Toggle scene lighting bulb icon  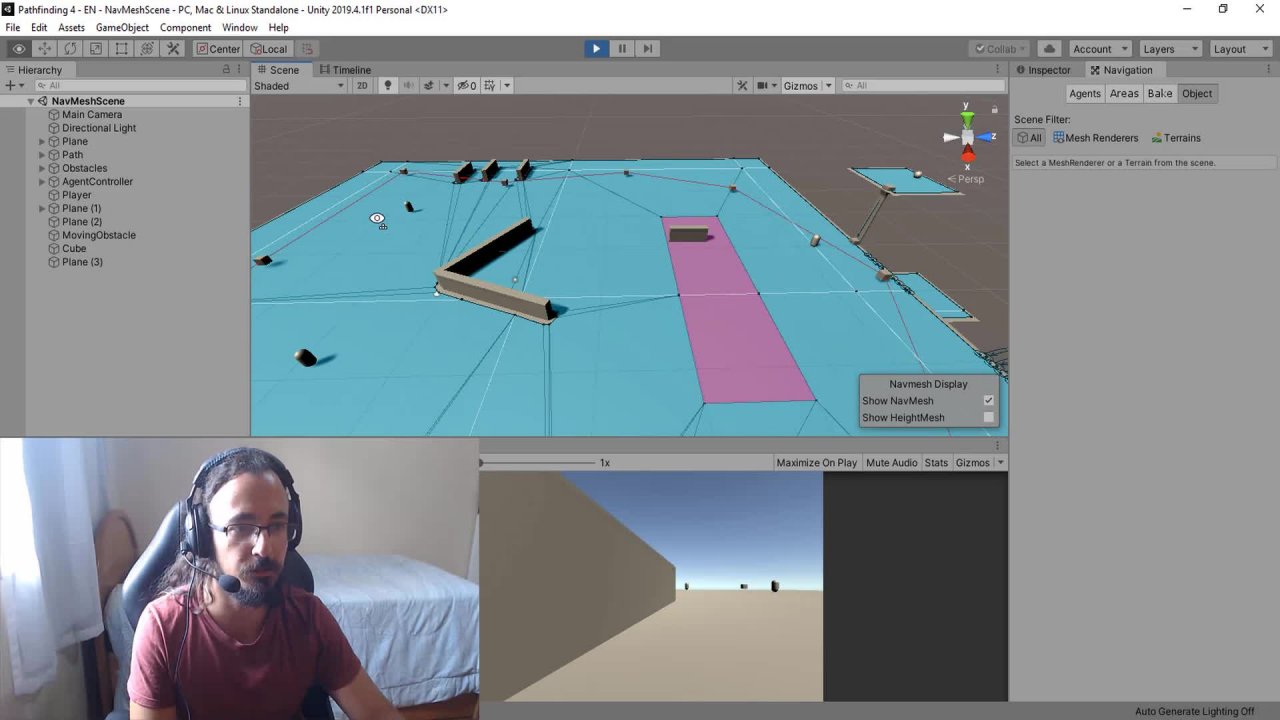click(x=388, y=86)
